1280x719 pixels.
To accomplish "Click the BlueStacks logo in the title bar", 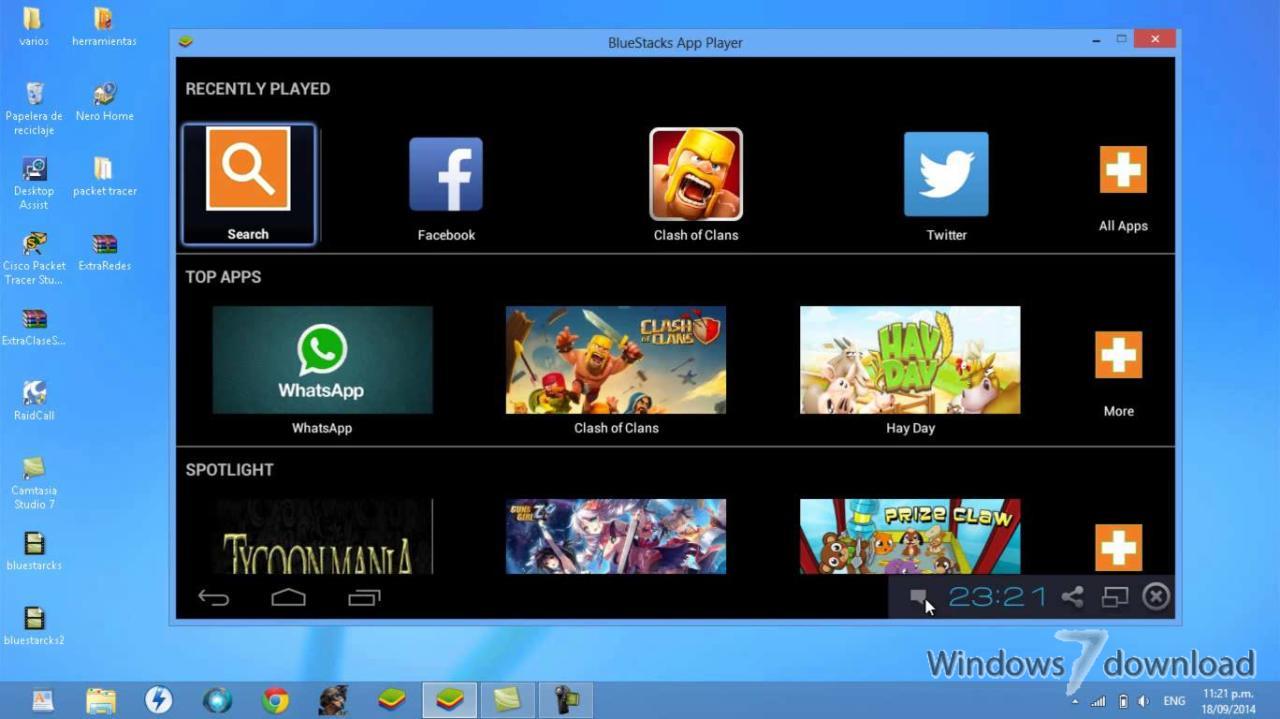I will (x=185, y=42).
